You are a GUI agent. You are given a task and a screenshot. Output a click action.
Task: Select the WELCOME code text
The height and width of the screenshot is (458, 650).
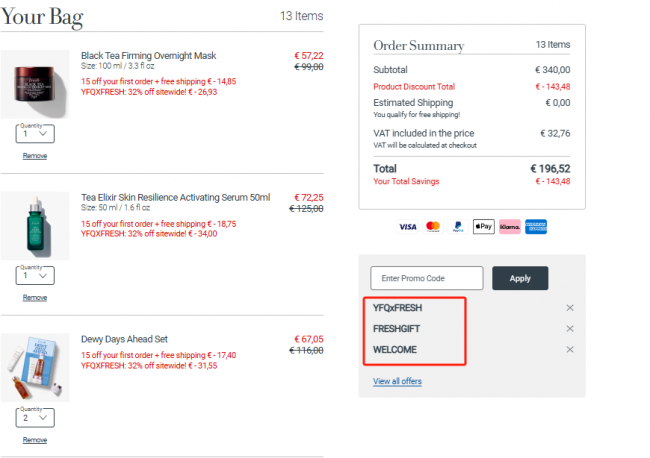click(395, 350)
